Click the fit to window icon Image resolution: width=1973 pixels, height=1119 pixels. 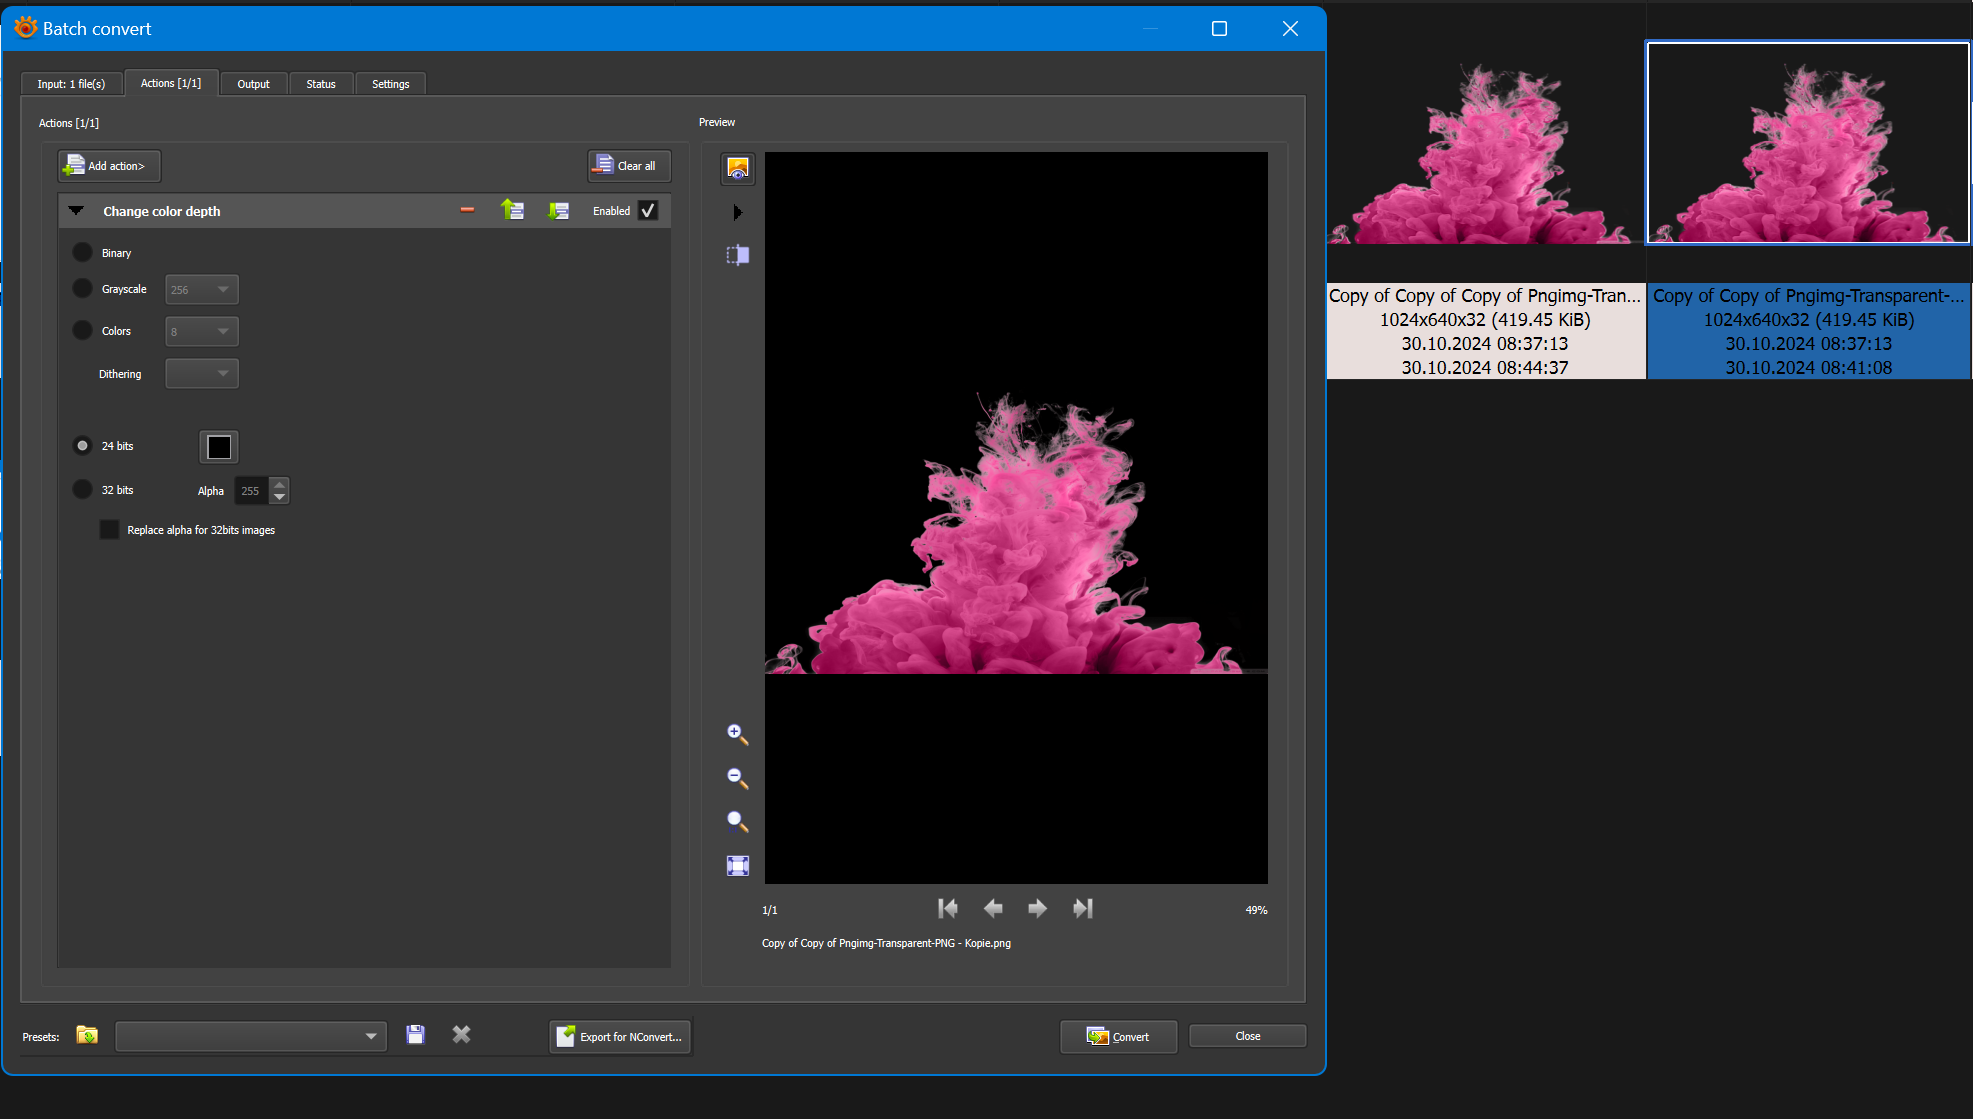pos(737,866)
